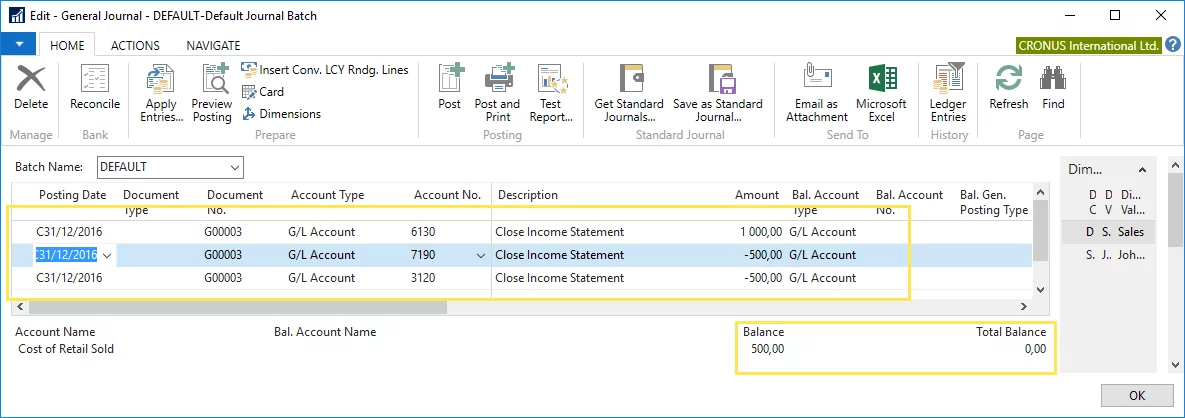Open Get Standard Journals
This screenshot has height=418, width=1185.
[x=629, y=92]
